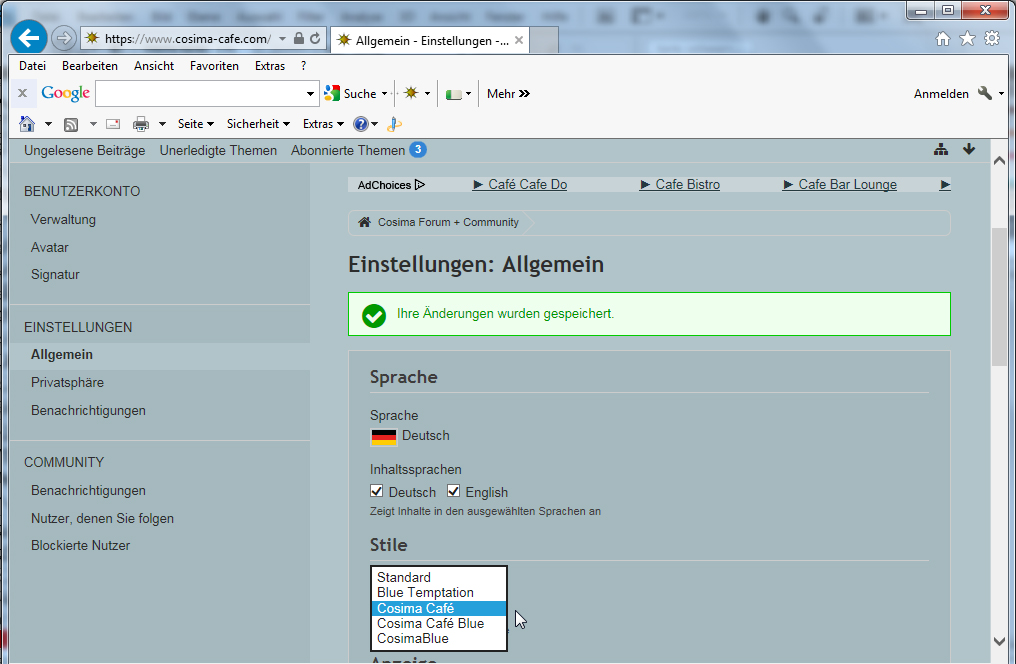Click the browser back arrow button
The image size is (1016, 664).
pyautogui.click(x=29, y=39)
